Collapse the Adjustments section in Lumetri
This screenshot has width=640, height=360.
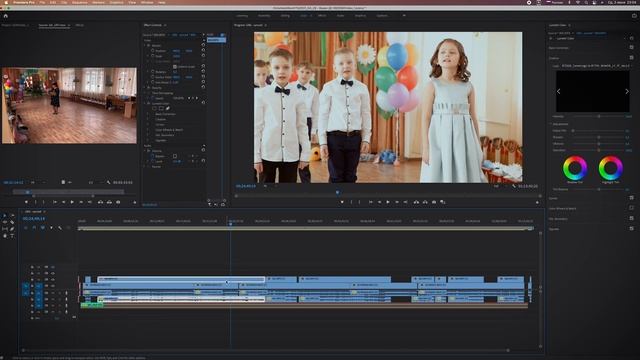[550, 124]
